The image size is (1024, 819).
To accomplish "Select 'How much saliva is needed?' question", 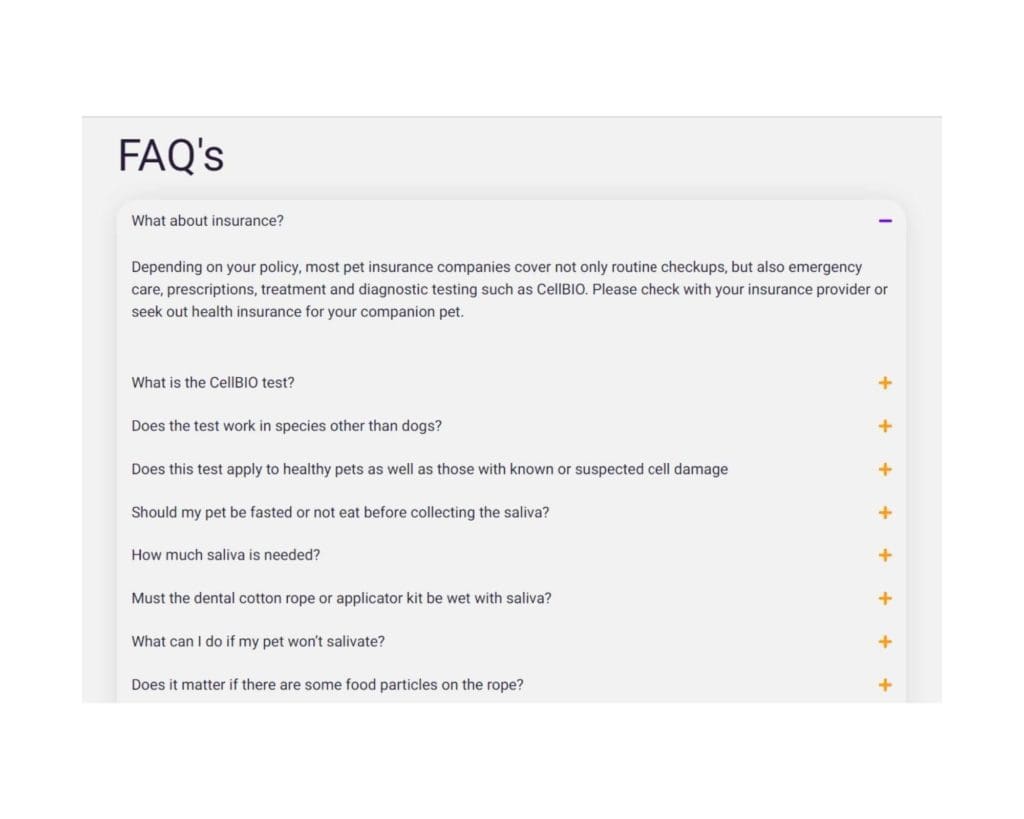I will [511, 555].
